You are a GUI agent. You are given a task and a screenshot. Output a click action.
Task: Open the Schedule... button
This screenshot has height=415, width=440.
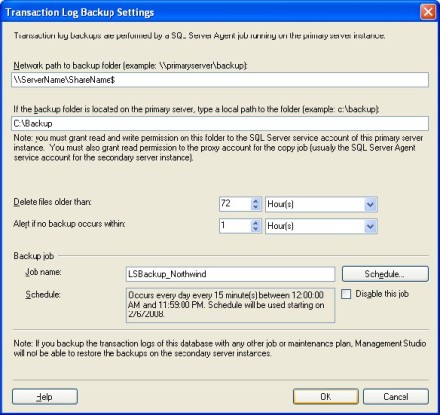pyautogui.click(x=385, y=274)
